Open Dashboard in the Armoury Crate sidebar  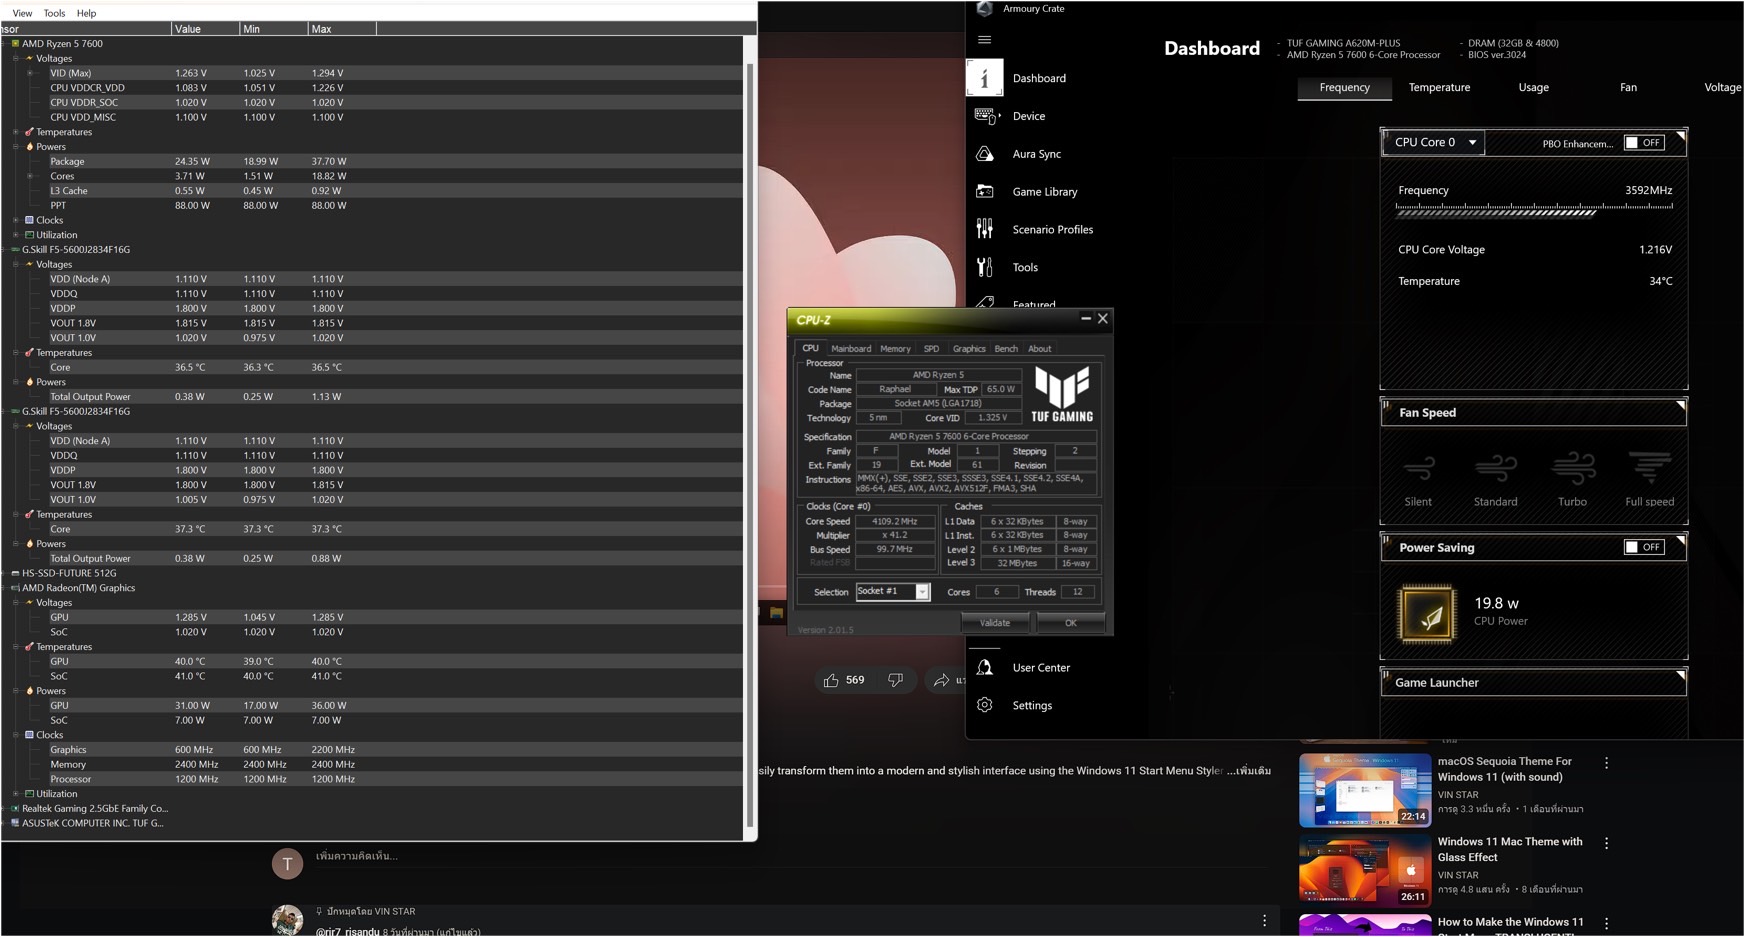1039,78
